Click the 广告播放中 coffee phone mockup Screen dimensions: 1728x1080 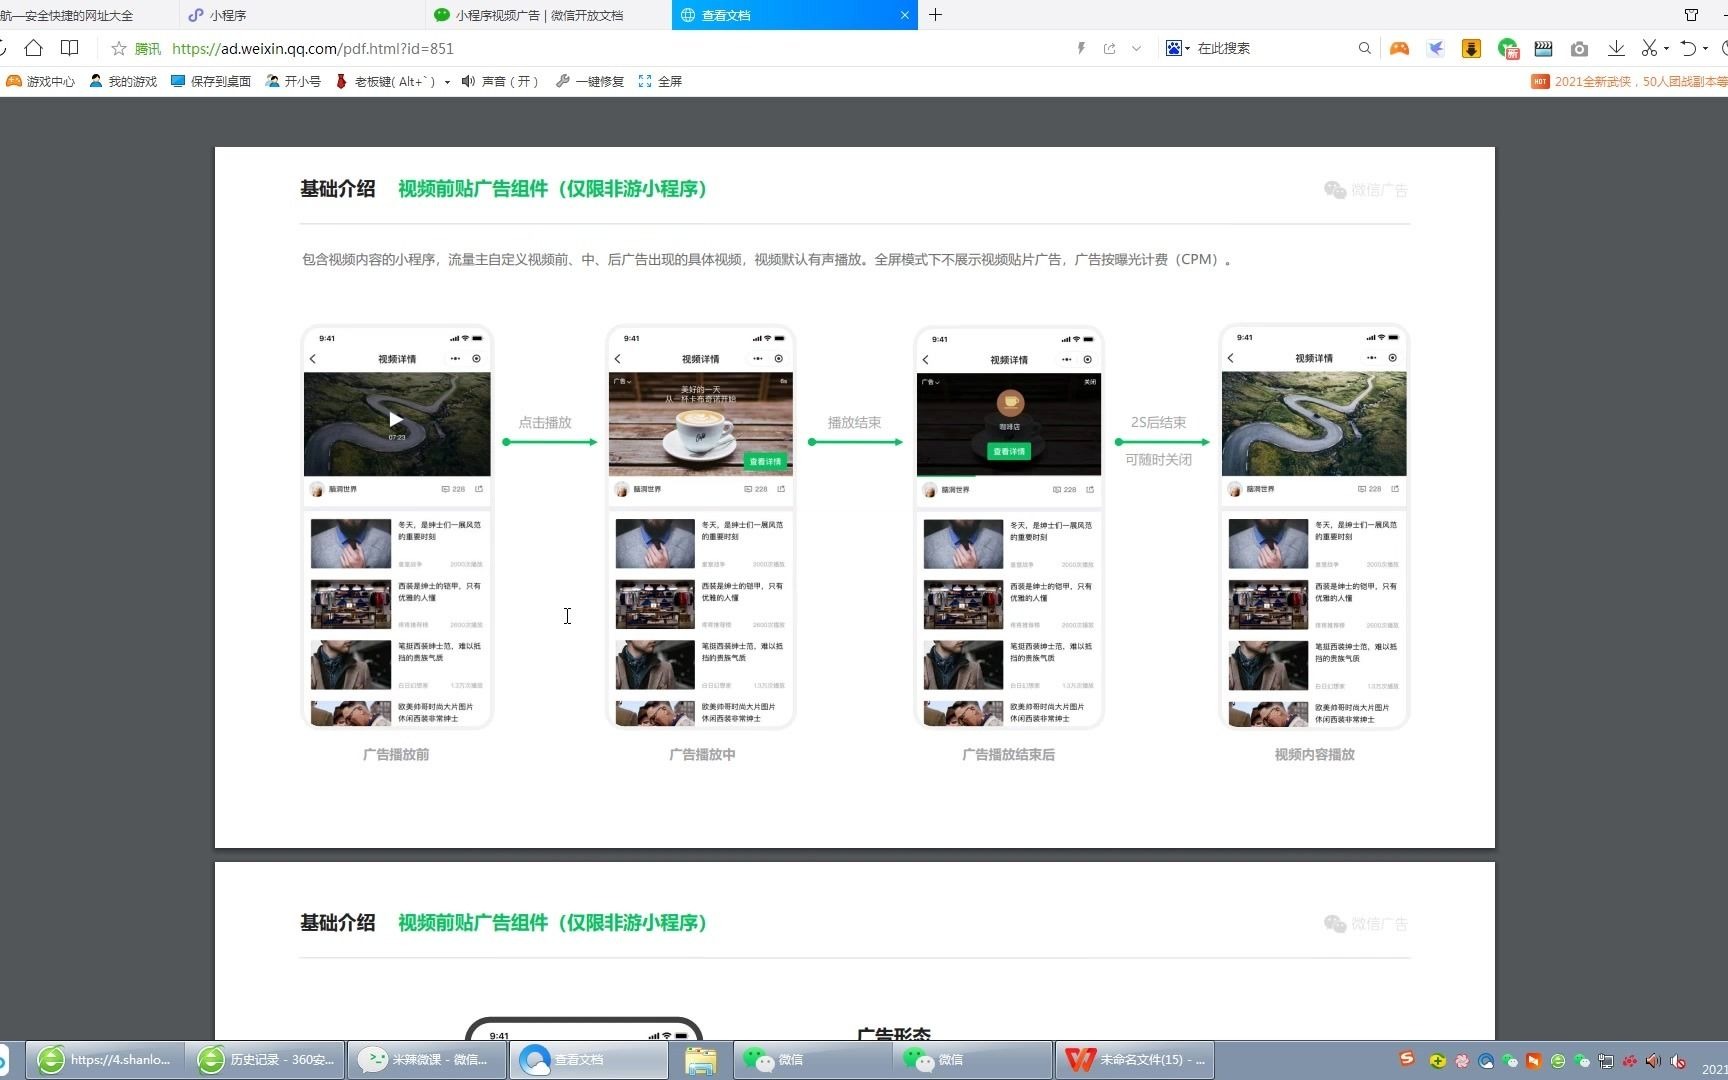701,526
